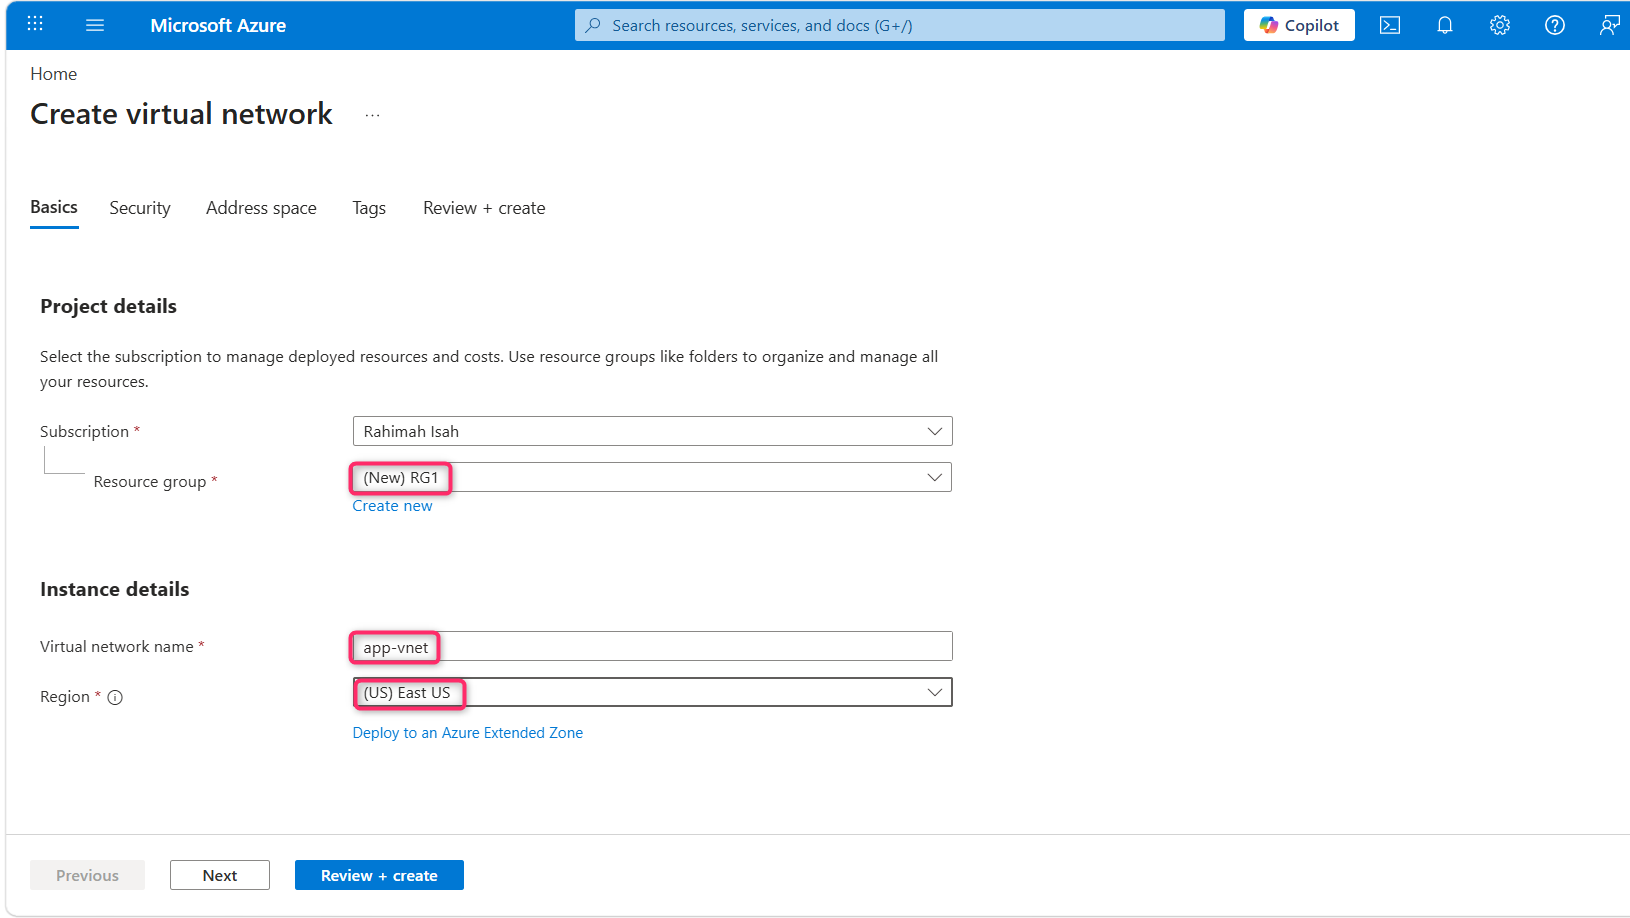
Task: Click the search magnifier icon
Action: pos(593,25)
